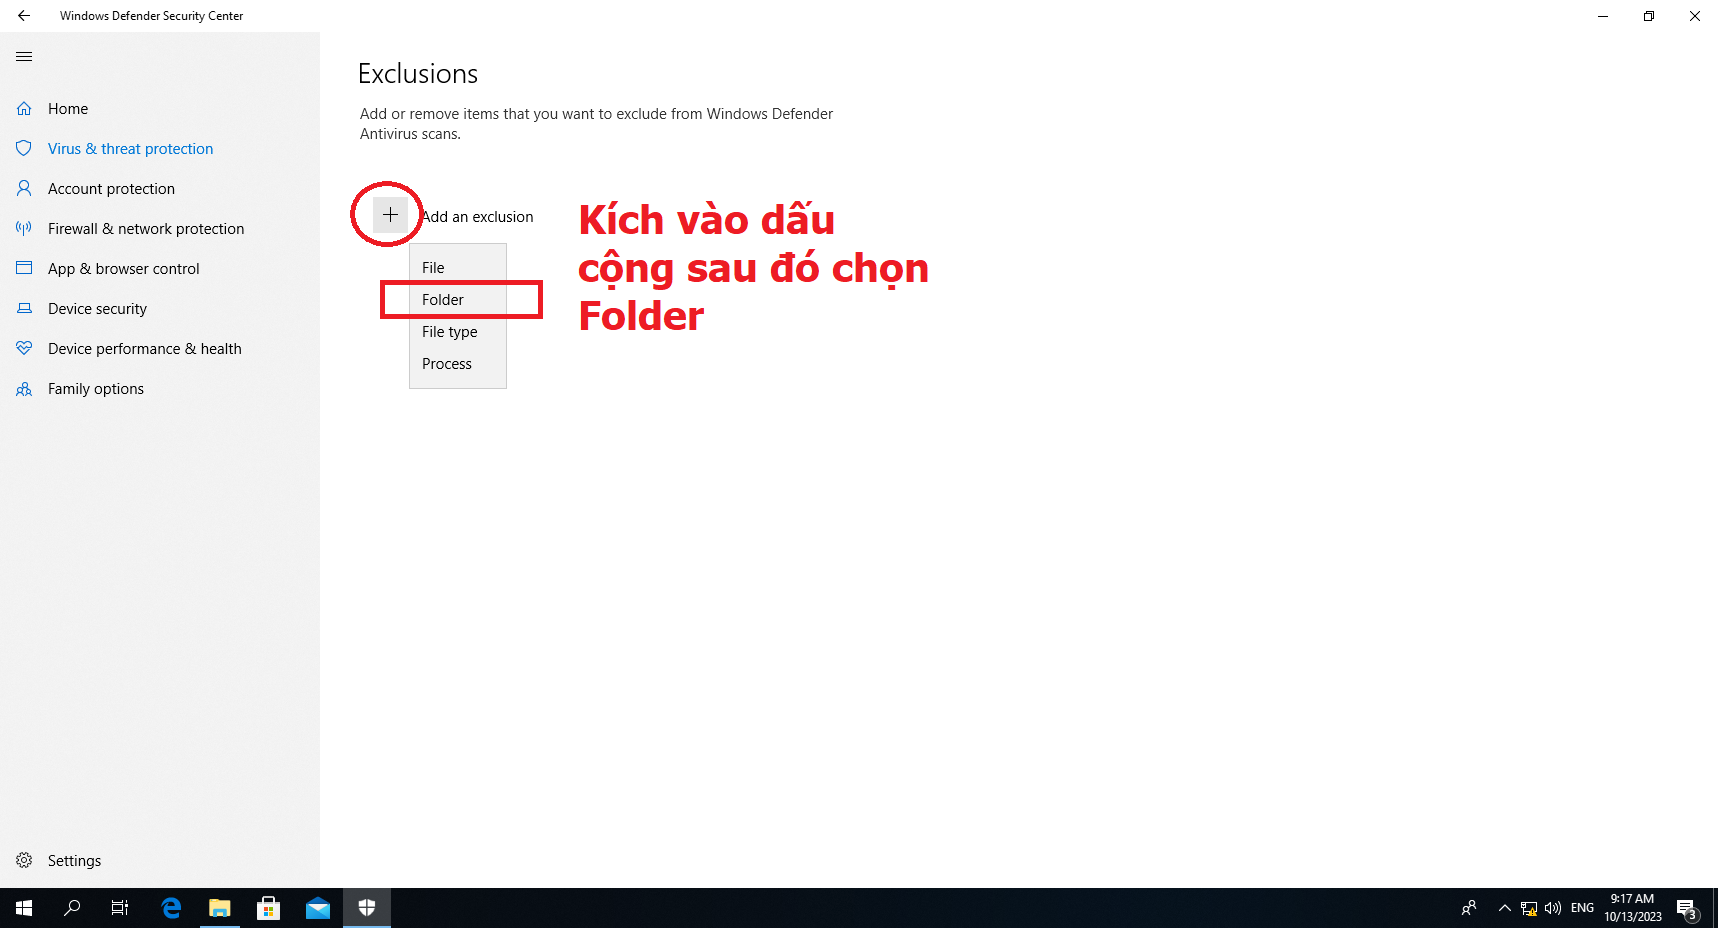Open the clock showing 9:17 AM
1718x928 pixels.
point(1633,908)
